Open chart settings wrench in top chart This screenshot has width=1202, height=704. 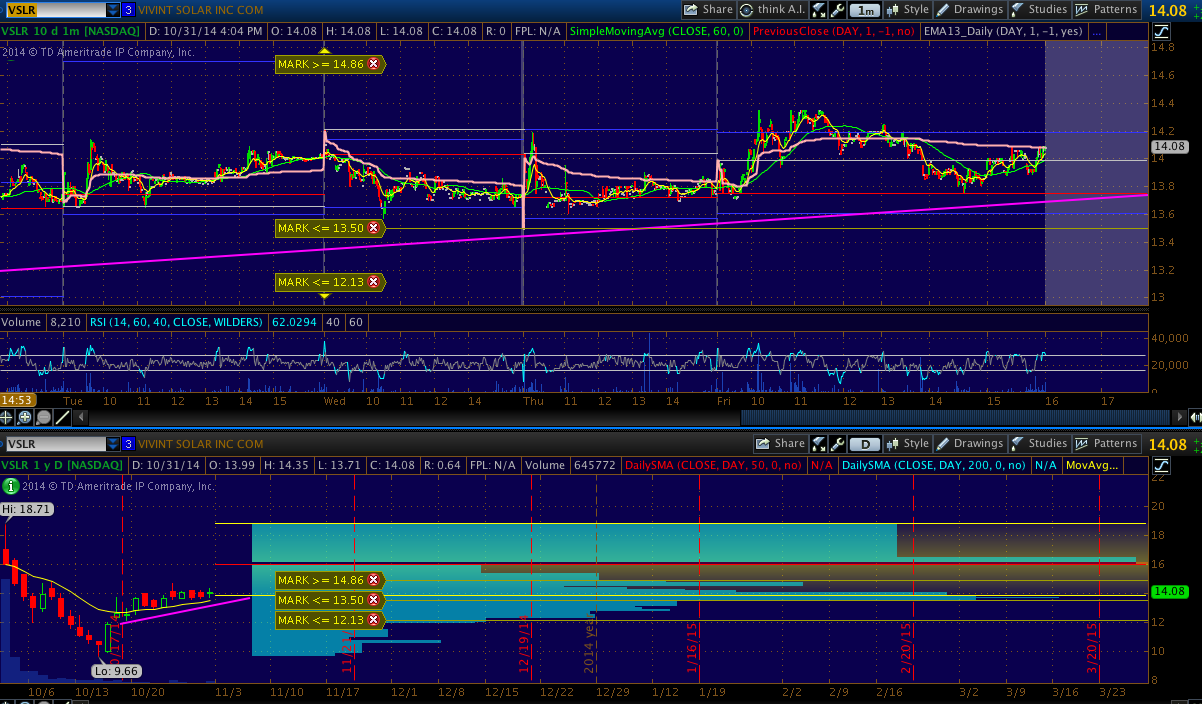pos(838,10)
